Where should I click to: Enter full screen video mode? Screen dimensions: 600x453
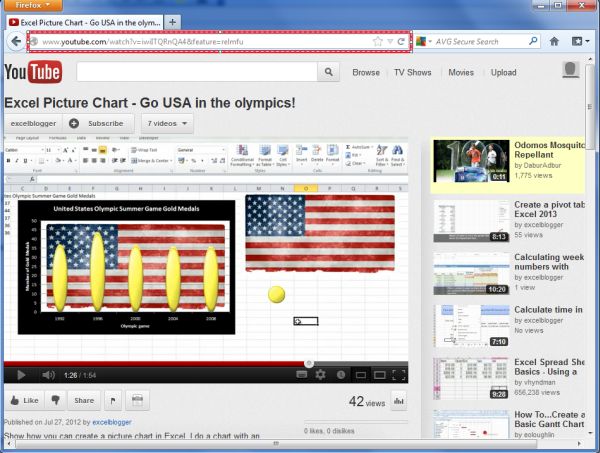pyautogui.click(x=399, y=375)
